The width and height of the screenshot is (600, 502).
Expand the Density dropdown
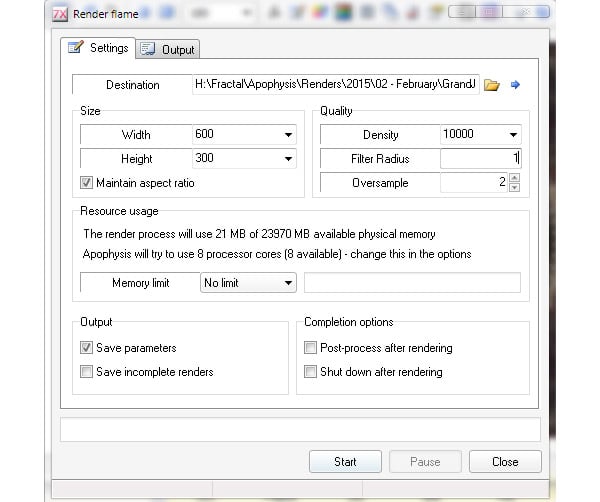coord(513,135)
